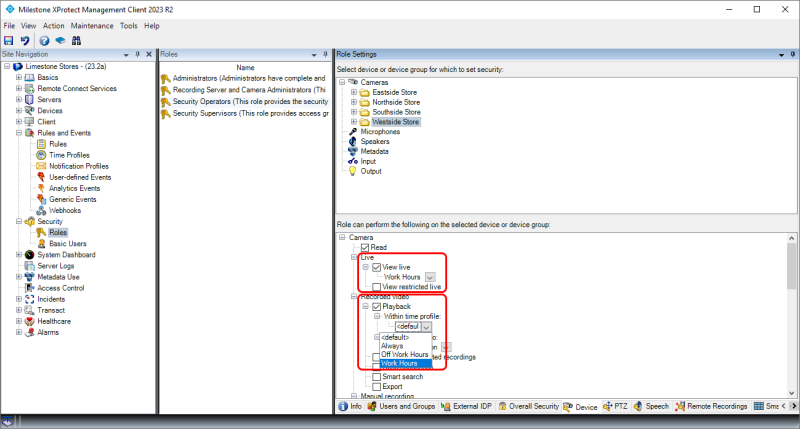Select Generic Events in Site Navigation
Image resolution: width=800 pixels, height=429 pixels.
72,199
